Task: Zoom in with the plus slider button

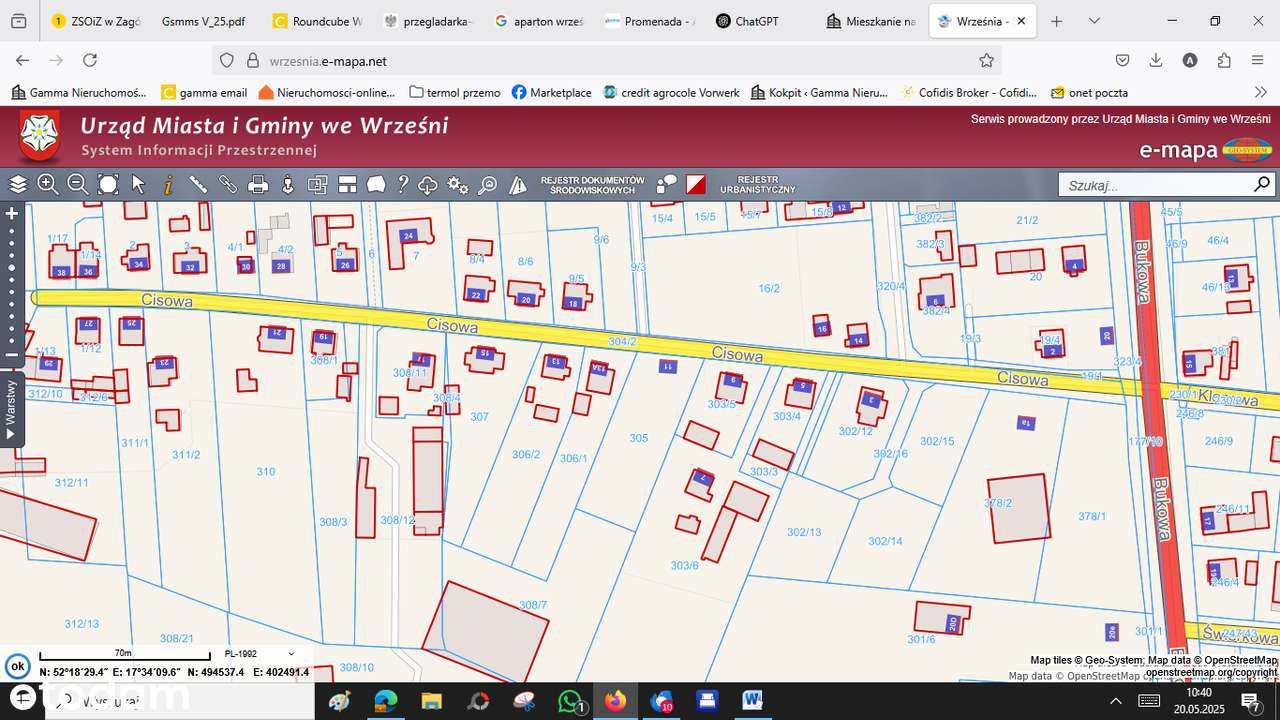Action: click(x=12, y=213)
